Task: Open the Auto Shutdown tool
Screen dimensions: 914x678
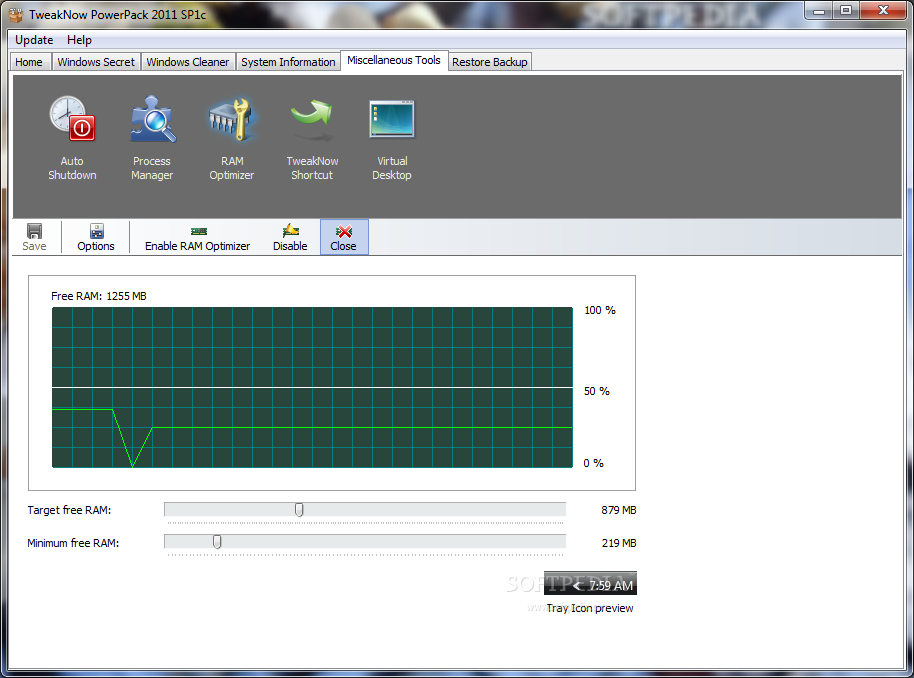Action: tap(72, 138)
